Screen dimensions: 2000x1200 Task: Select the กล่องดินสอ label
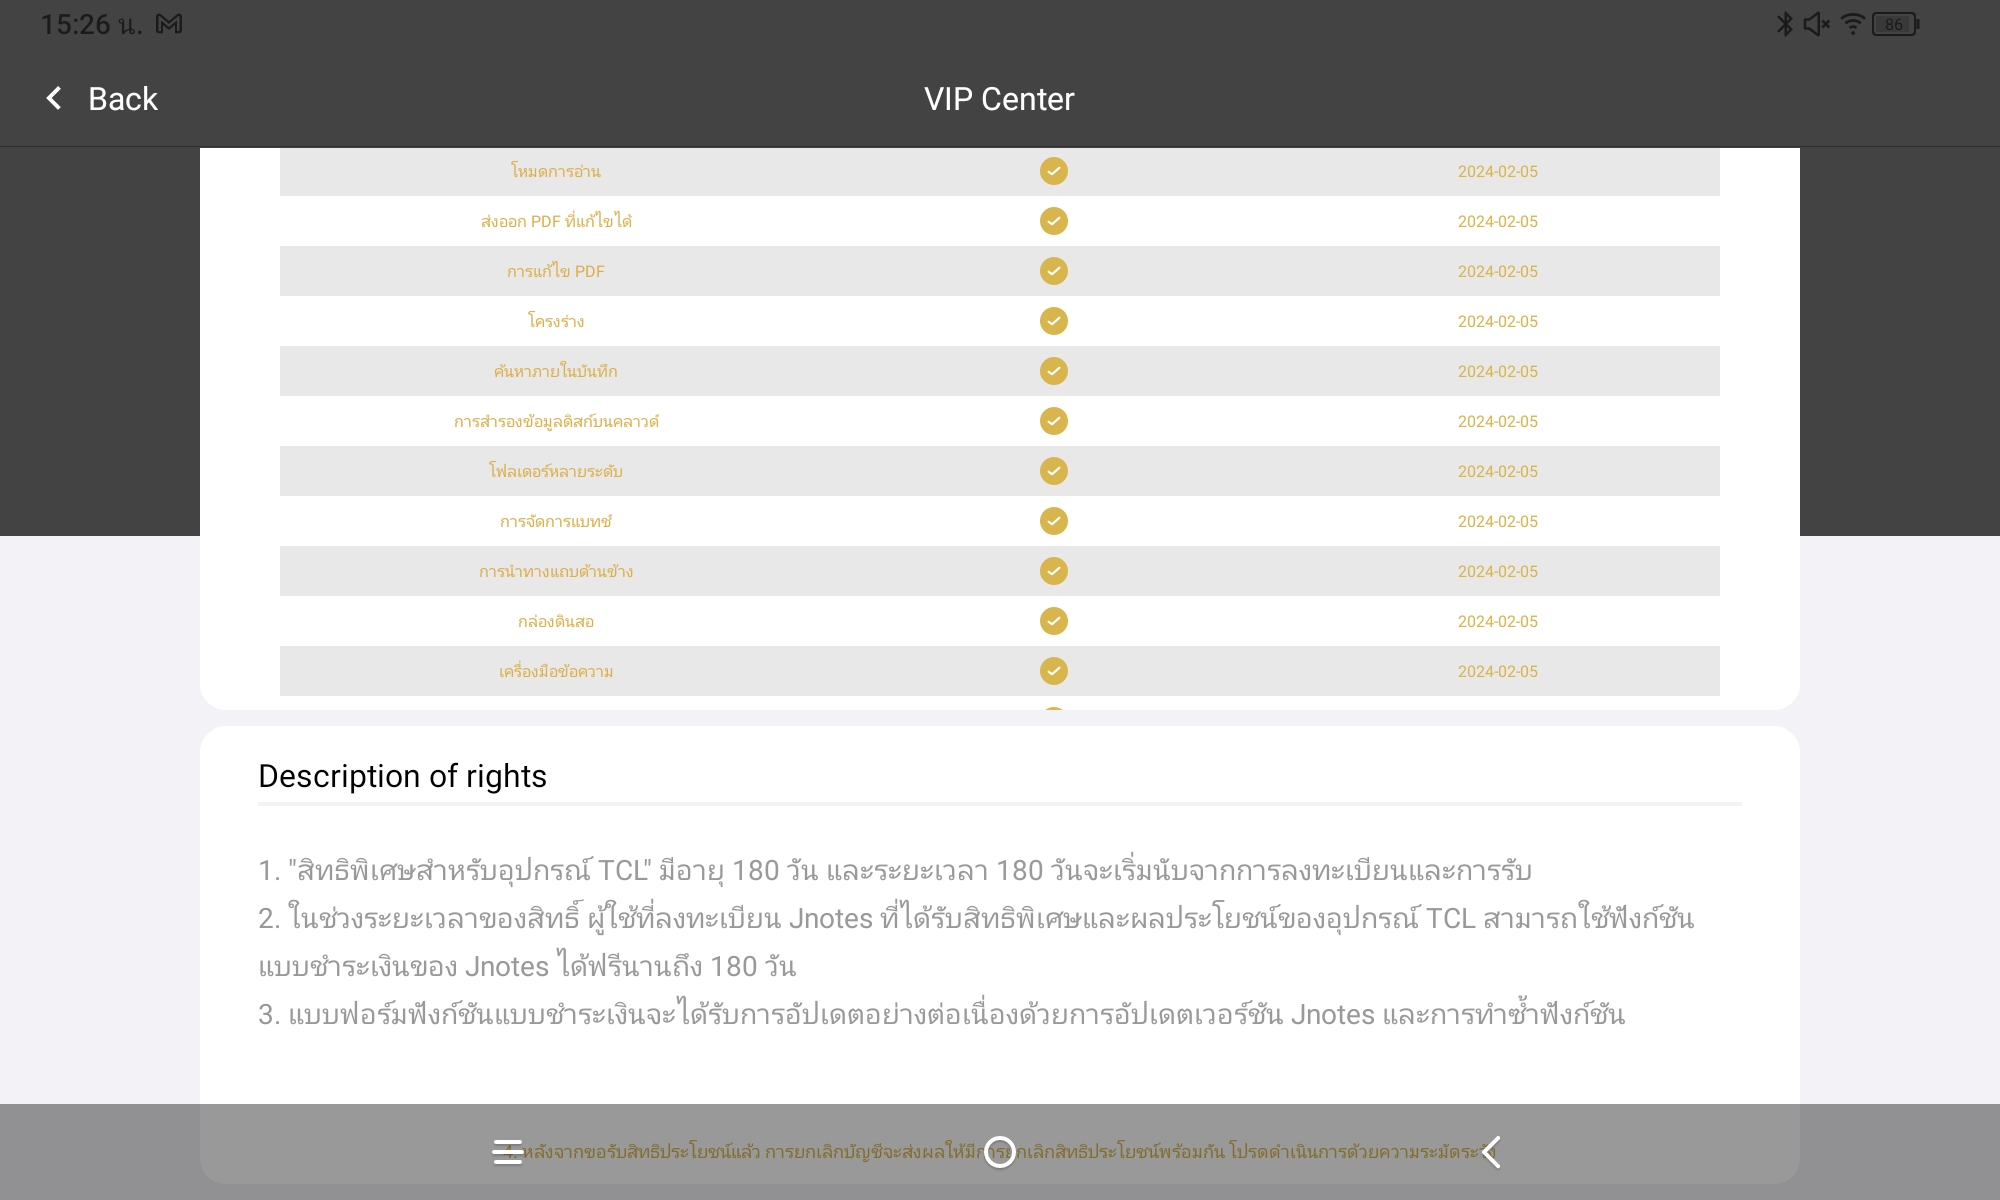pos(556,621)
